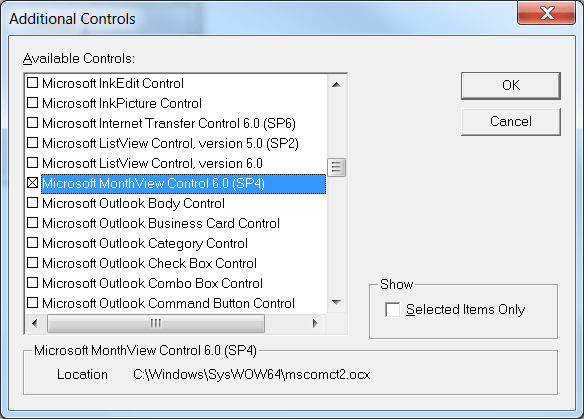Check the Microsoft InkEdit Control checkbox
This screenshot has height=419, width=584.
[33, 83]
